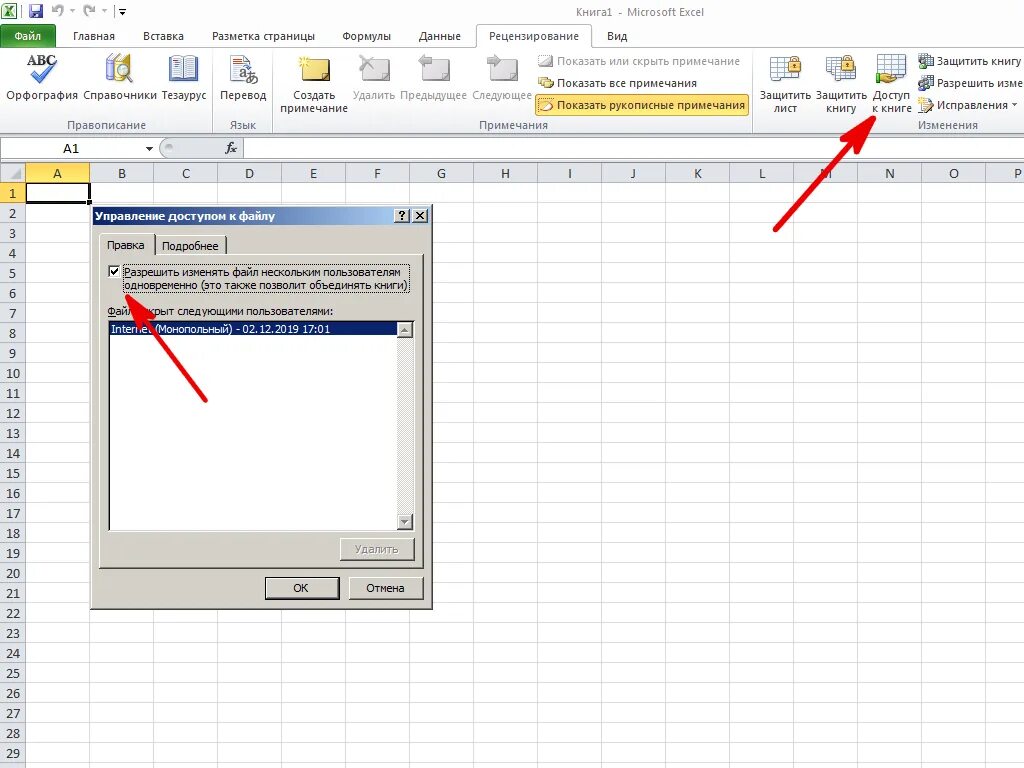Redo action in quick access toolbar
1024x768 pixels.
click(x=89, y=11)
